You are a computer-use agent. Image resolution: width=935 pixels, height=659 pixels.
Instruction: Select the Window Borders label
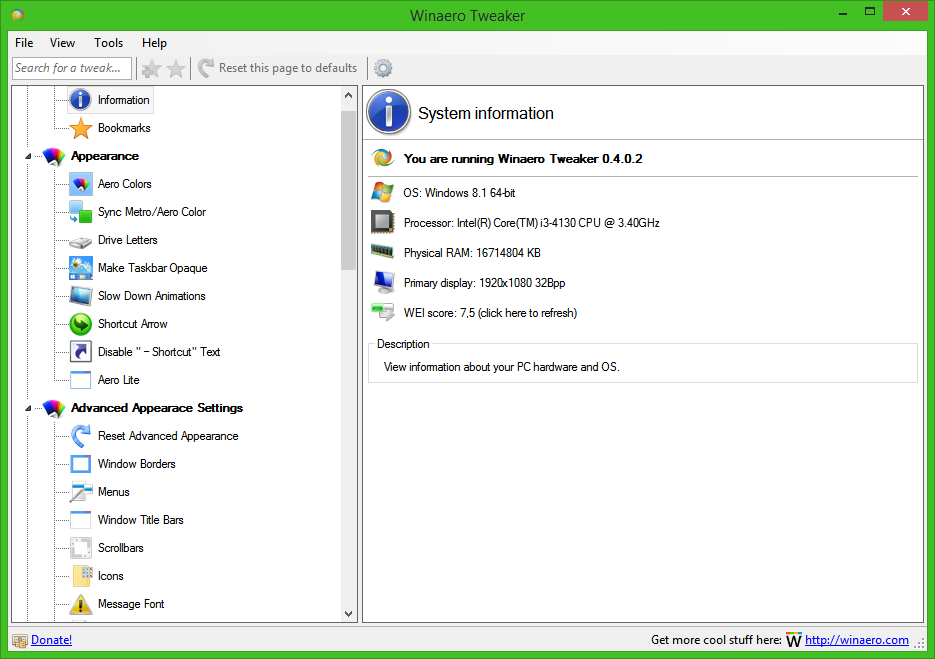pos(137,464)
